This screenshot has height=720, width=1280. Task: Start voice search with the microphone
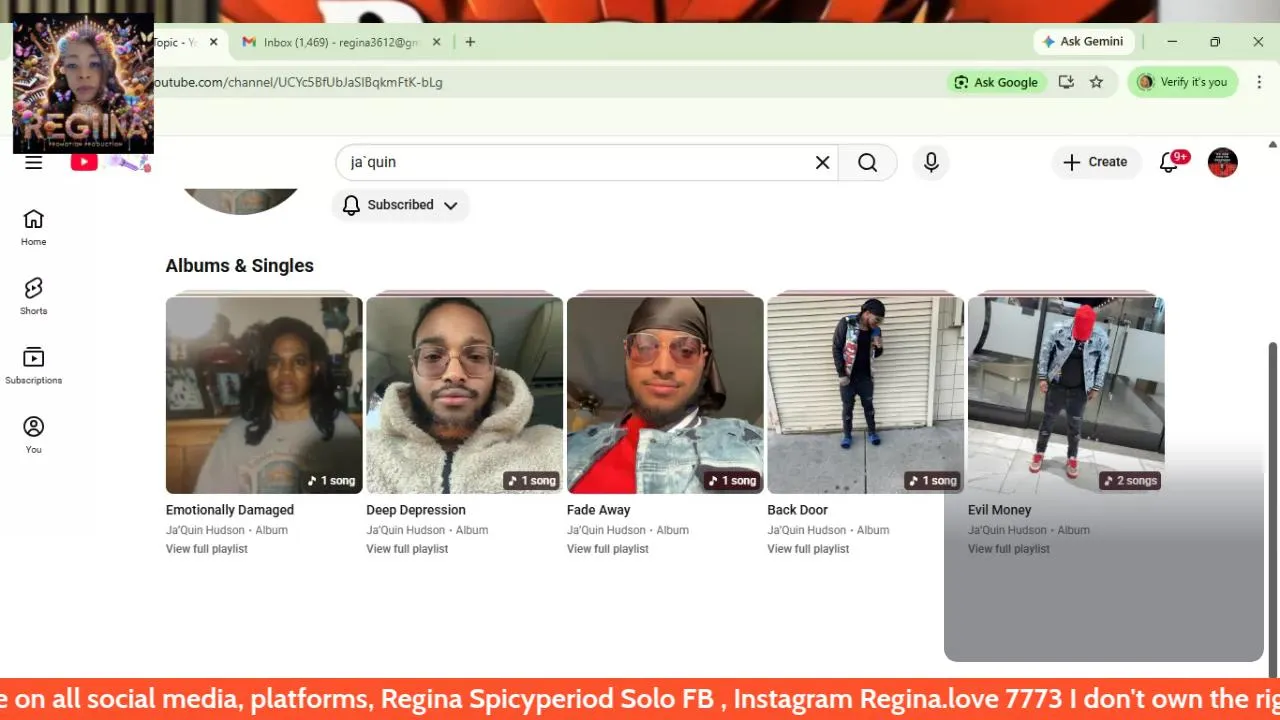click(931, 162)
